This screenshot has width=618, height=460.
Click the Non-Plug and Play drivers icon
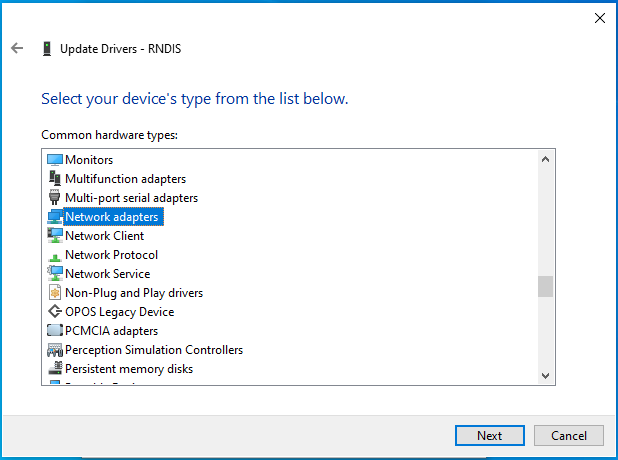click(55, 292)
